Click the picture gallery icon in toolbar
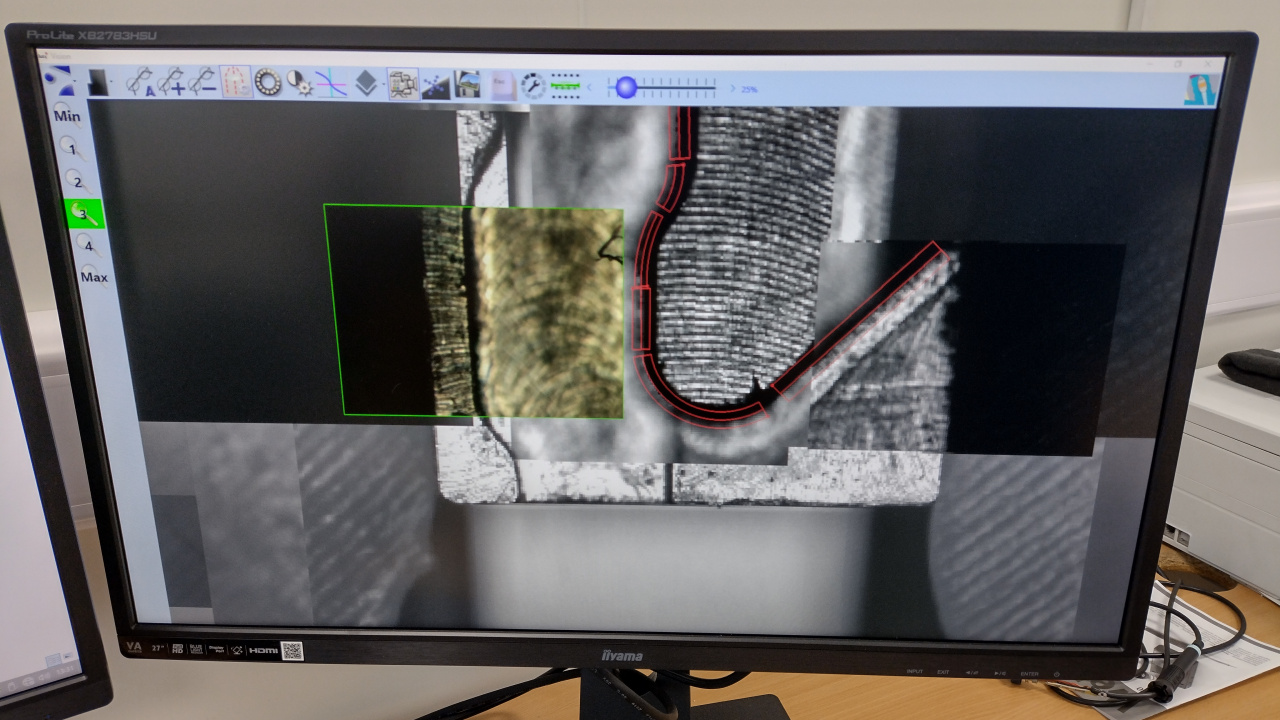The height and width of the screenshot is (720, 1280). tap(467, 85)
